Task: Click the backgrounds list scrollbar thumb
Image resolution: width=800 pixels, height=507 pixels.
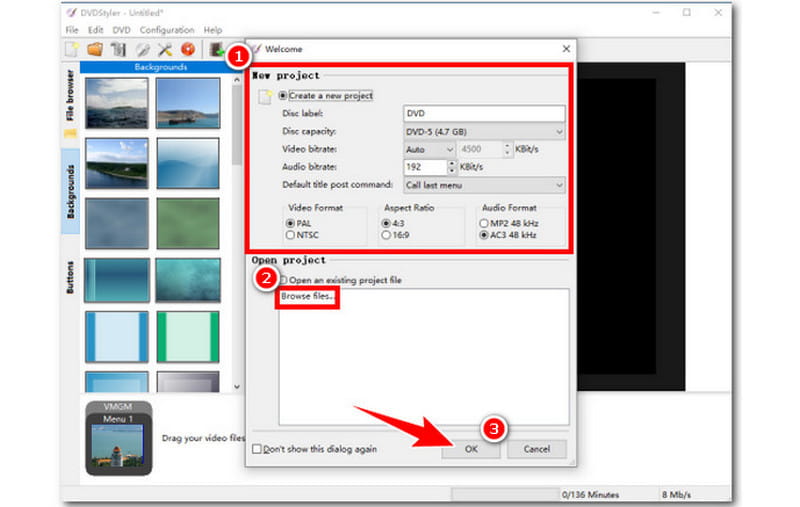Action: (237, 125)
